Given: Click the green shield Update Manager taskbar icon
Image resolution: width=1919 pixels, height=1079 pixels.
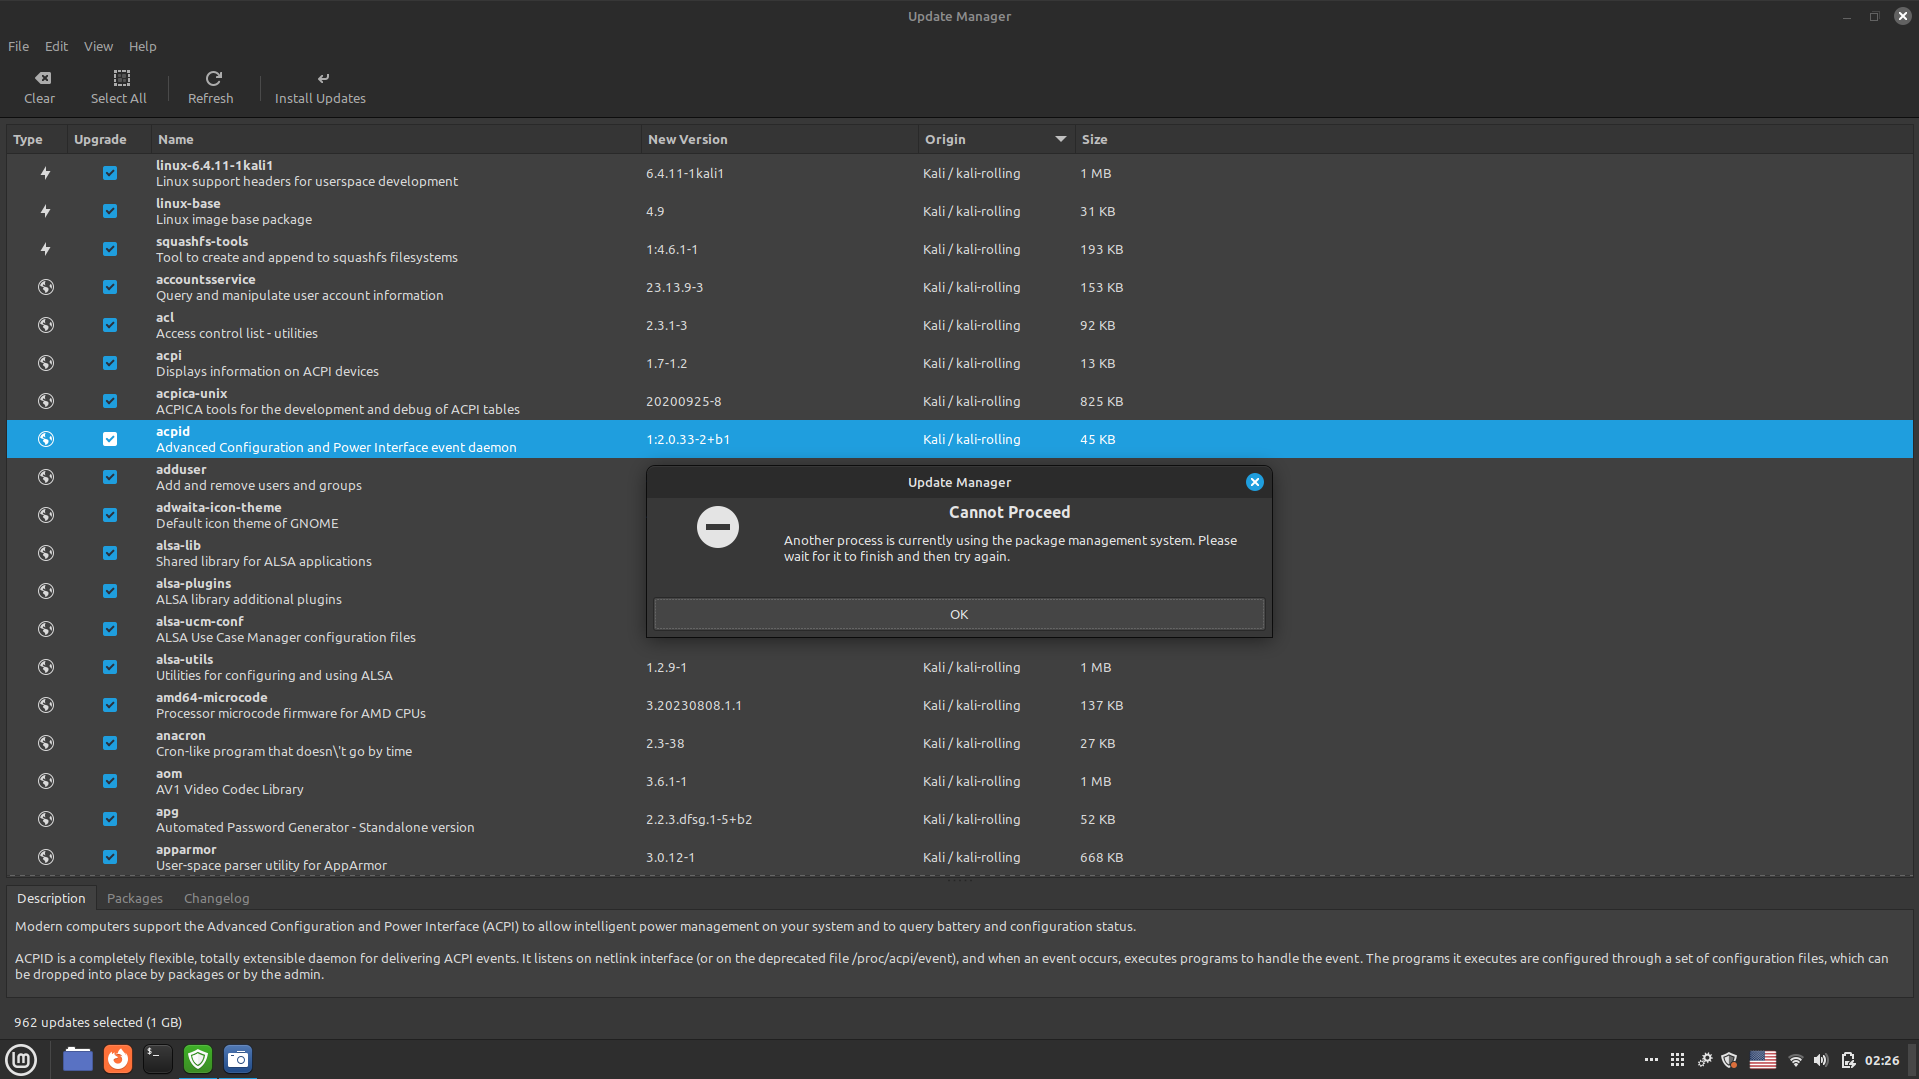Looking at the screenshot, I should click(198, 1059).
